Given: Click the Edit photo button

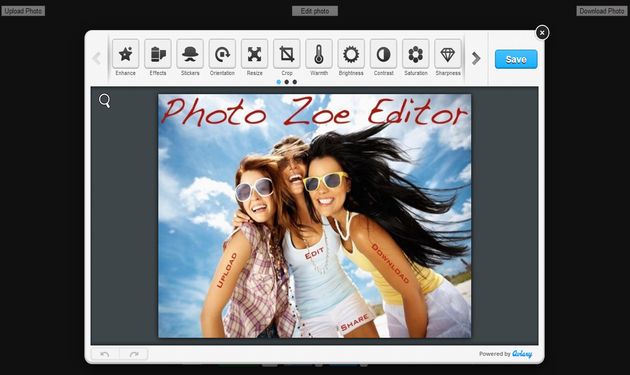Looking at the screenshot, I should point(315,11).
